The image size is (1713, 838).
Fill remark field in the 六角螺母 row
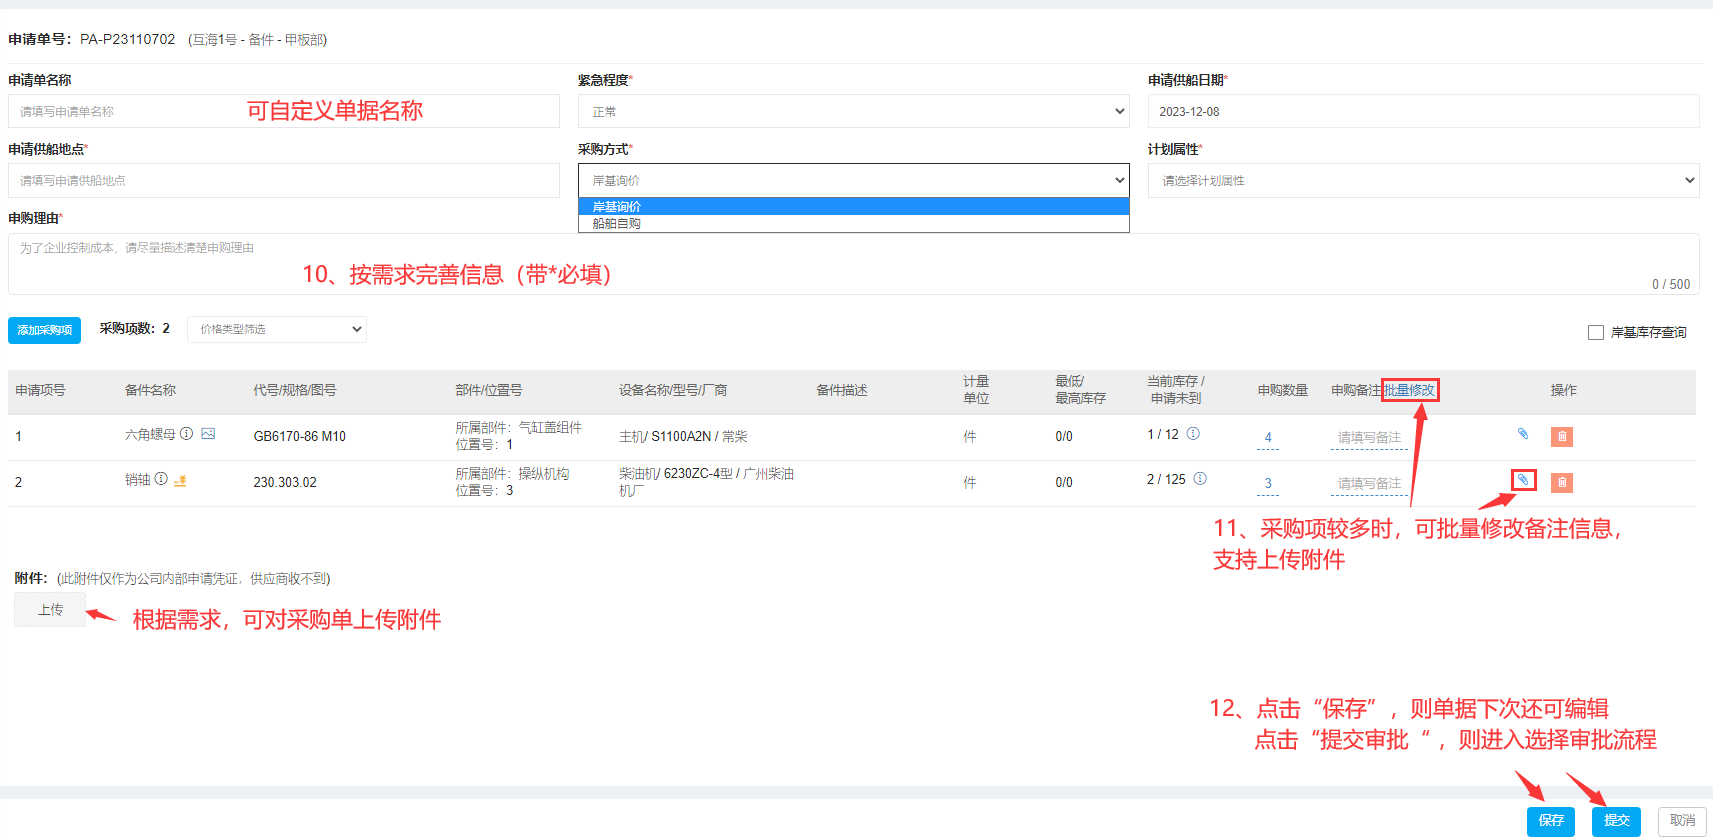point(1369,437)
